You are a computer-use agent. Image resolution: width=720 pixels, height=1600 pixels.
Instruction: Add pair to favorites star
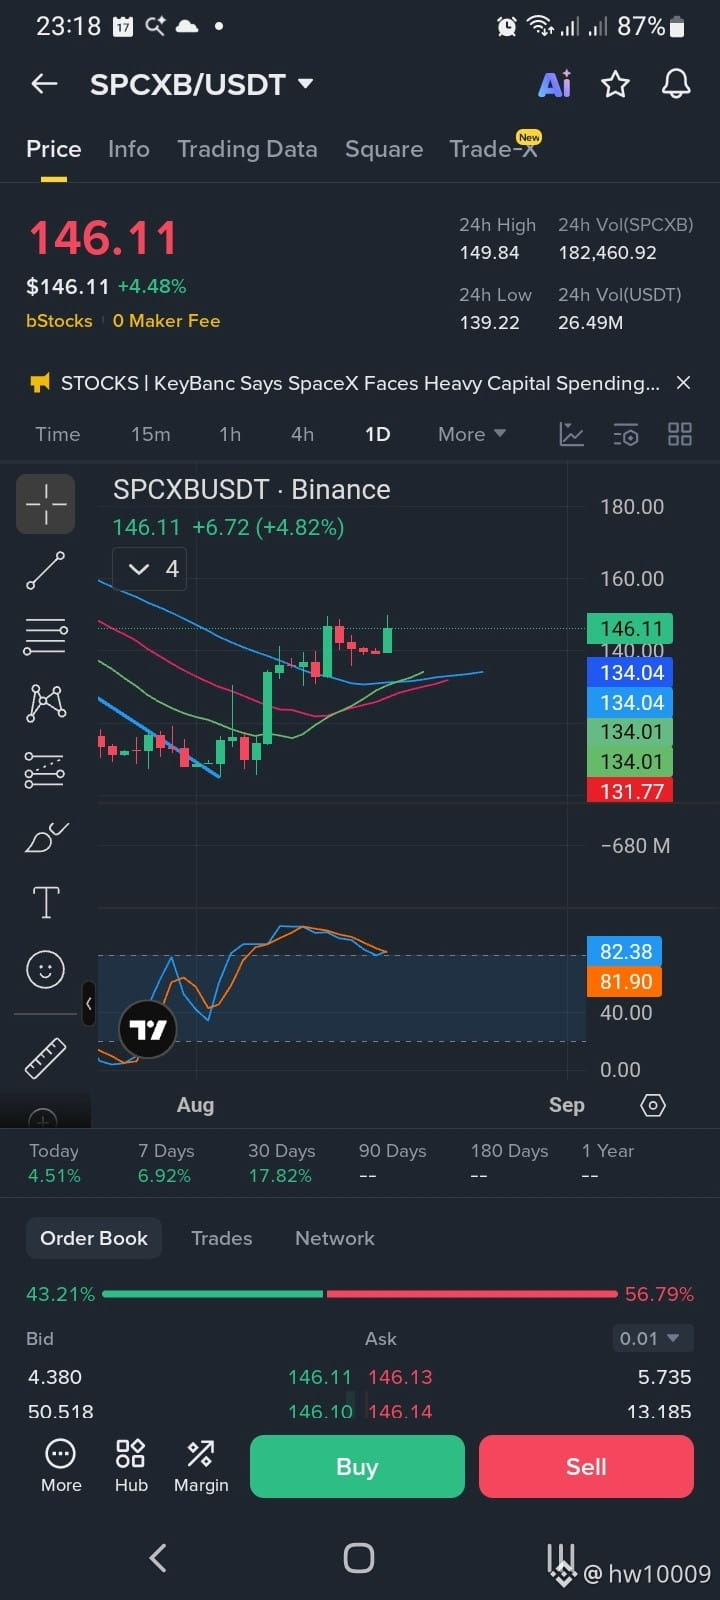pos(615,84)
